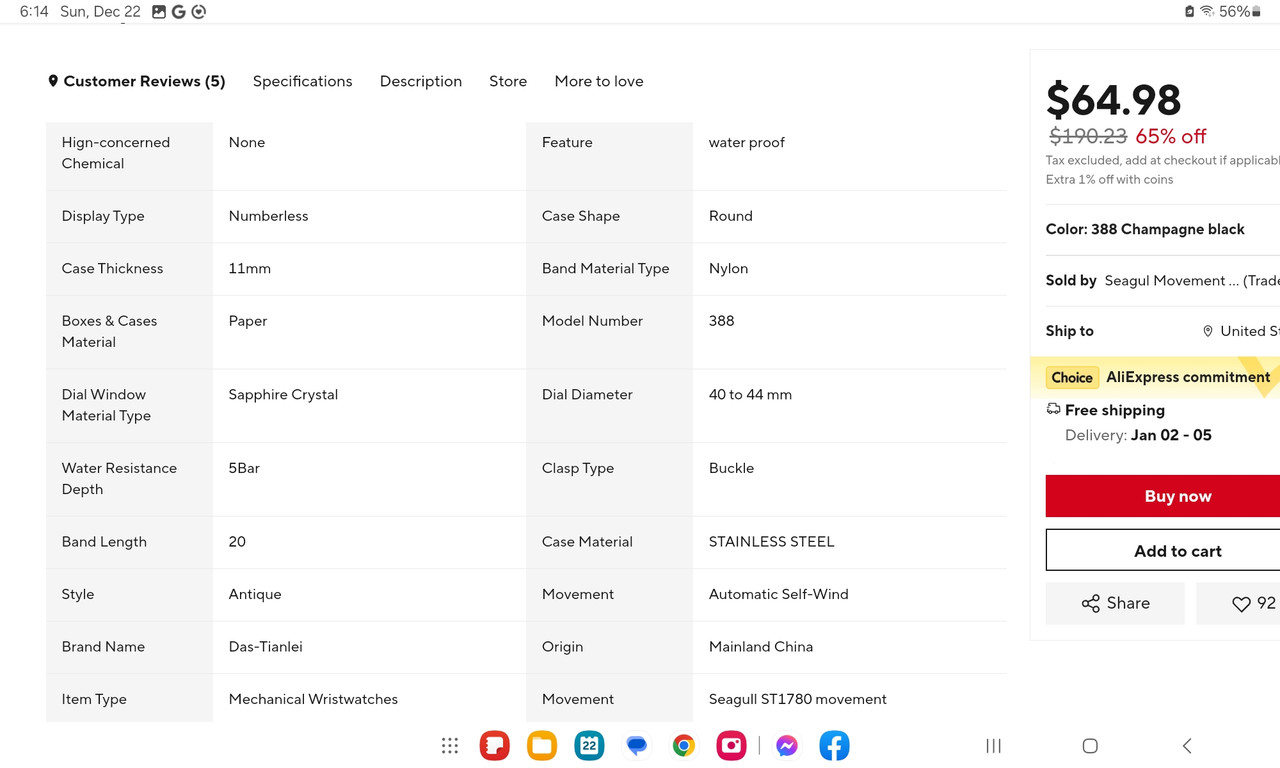Click the Antique style value
Screen dimensions: 1280x768
pos(255,594)
